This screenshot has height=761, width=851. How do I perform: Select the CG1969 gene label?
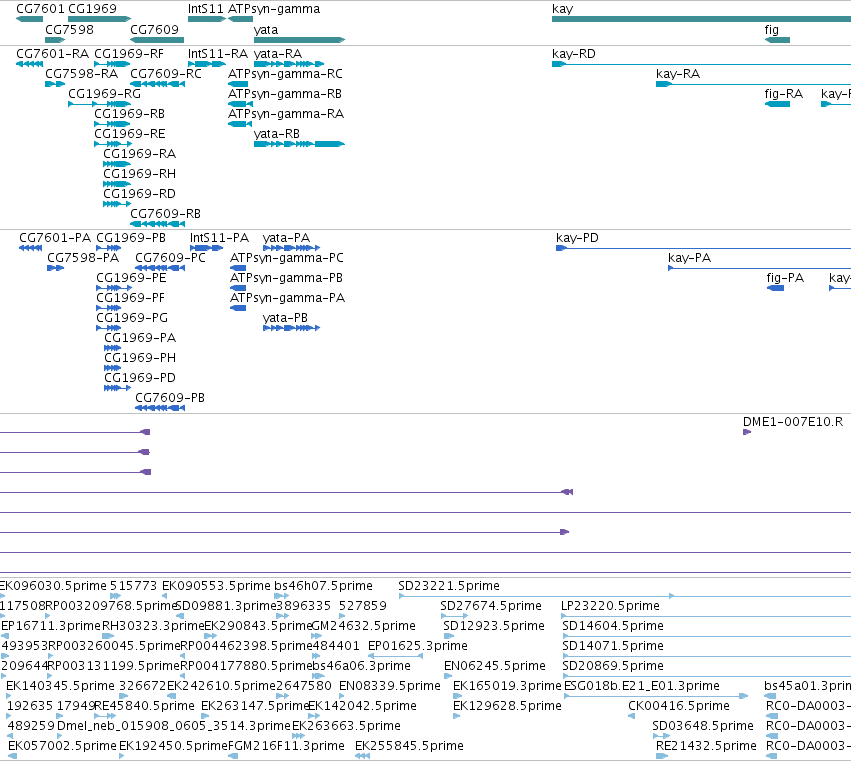click(x=92, y=9)
